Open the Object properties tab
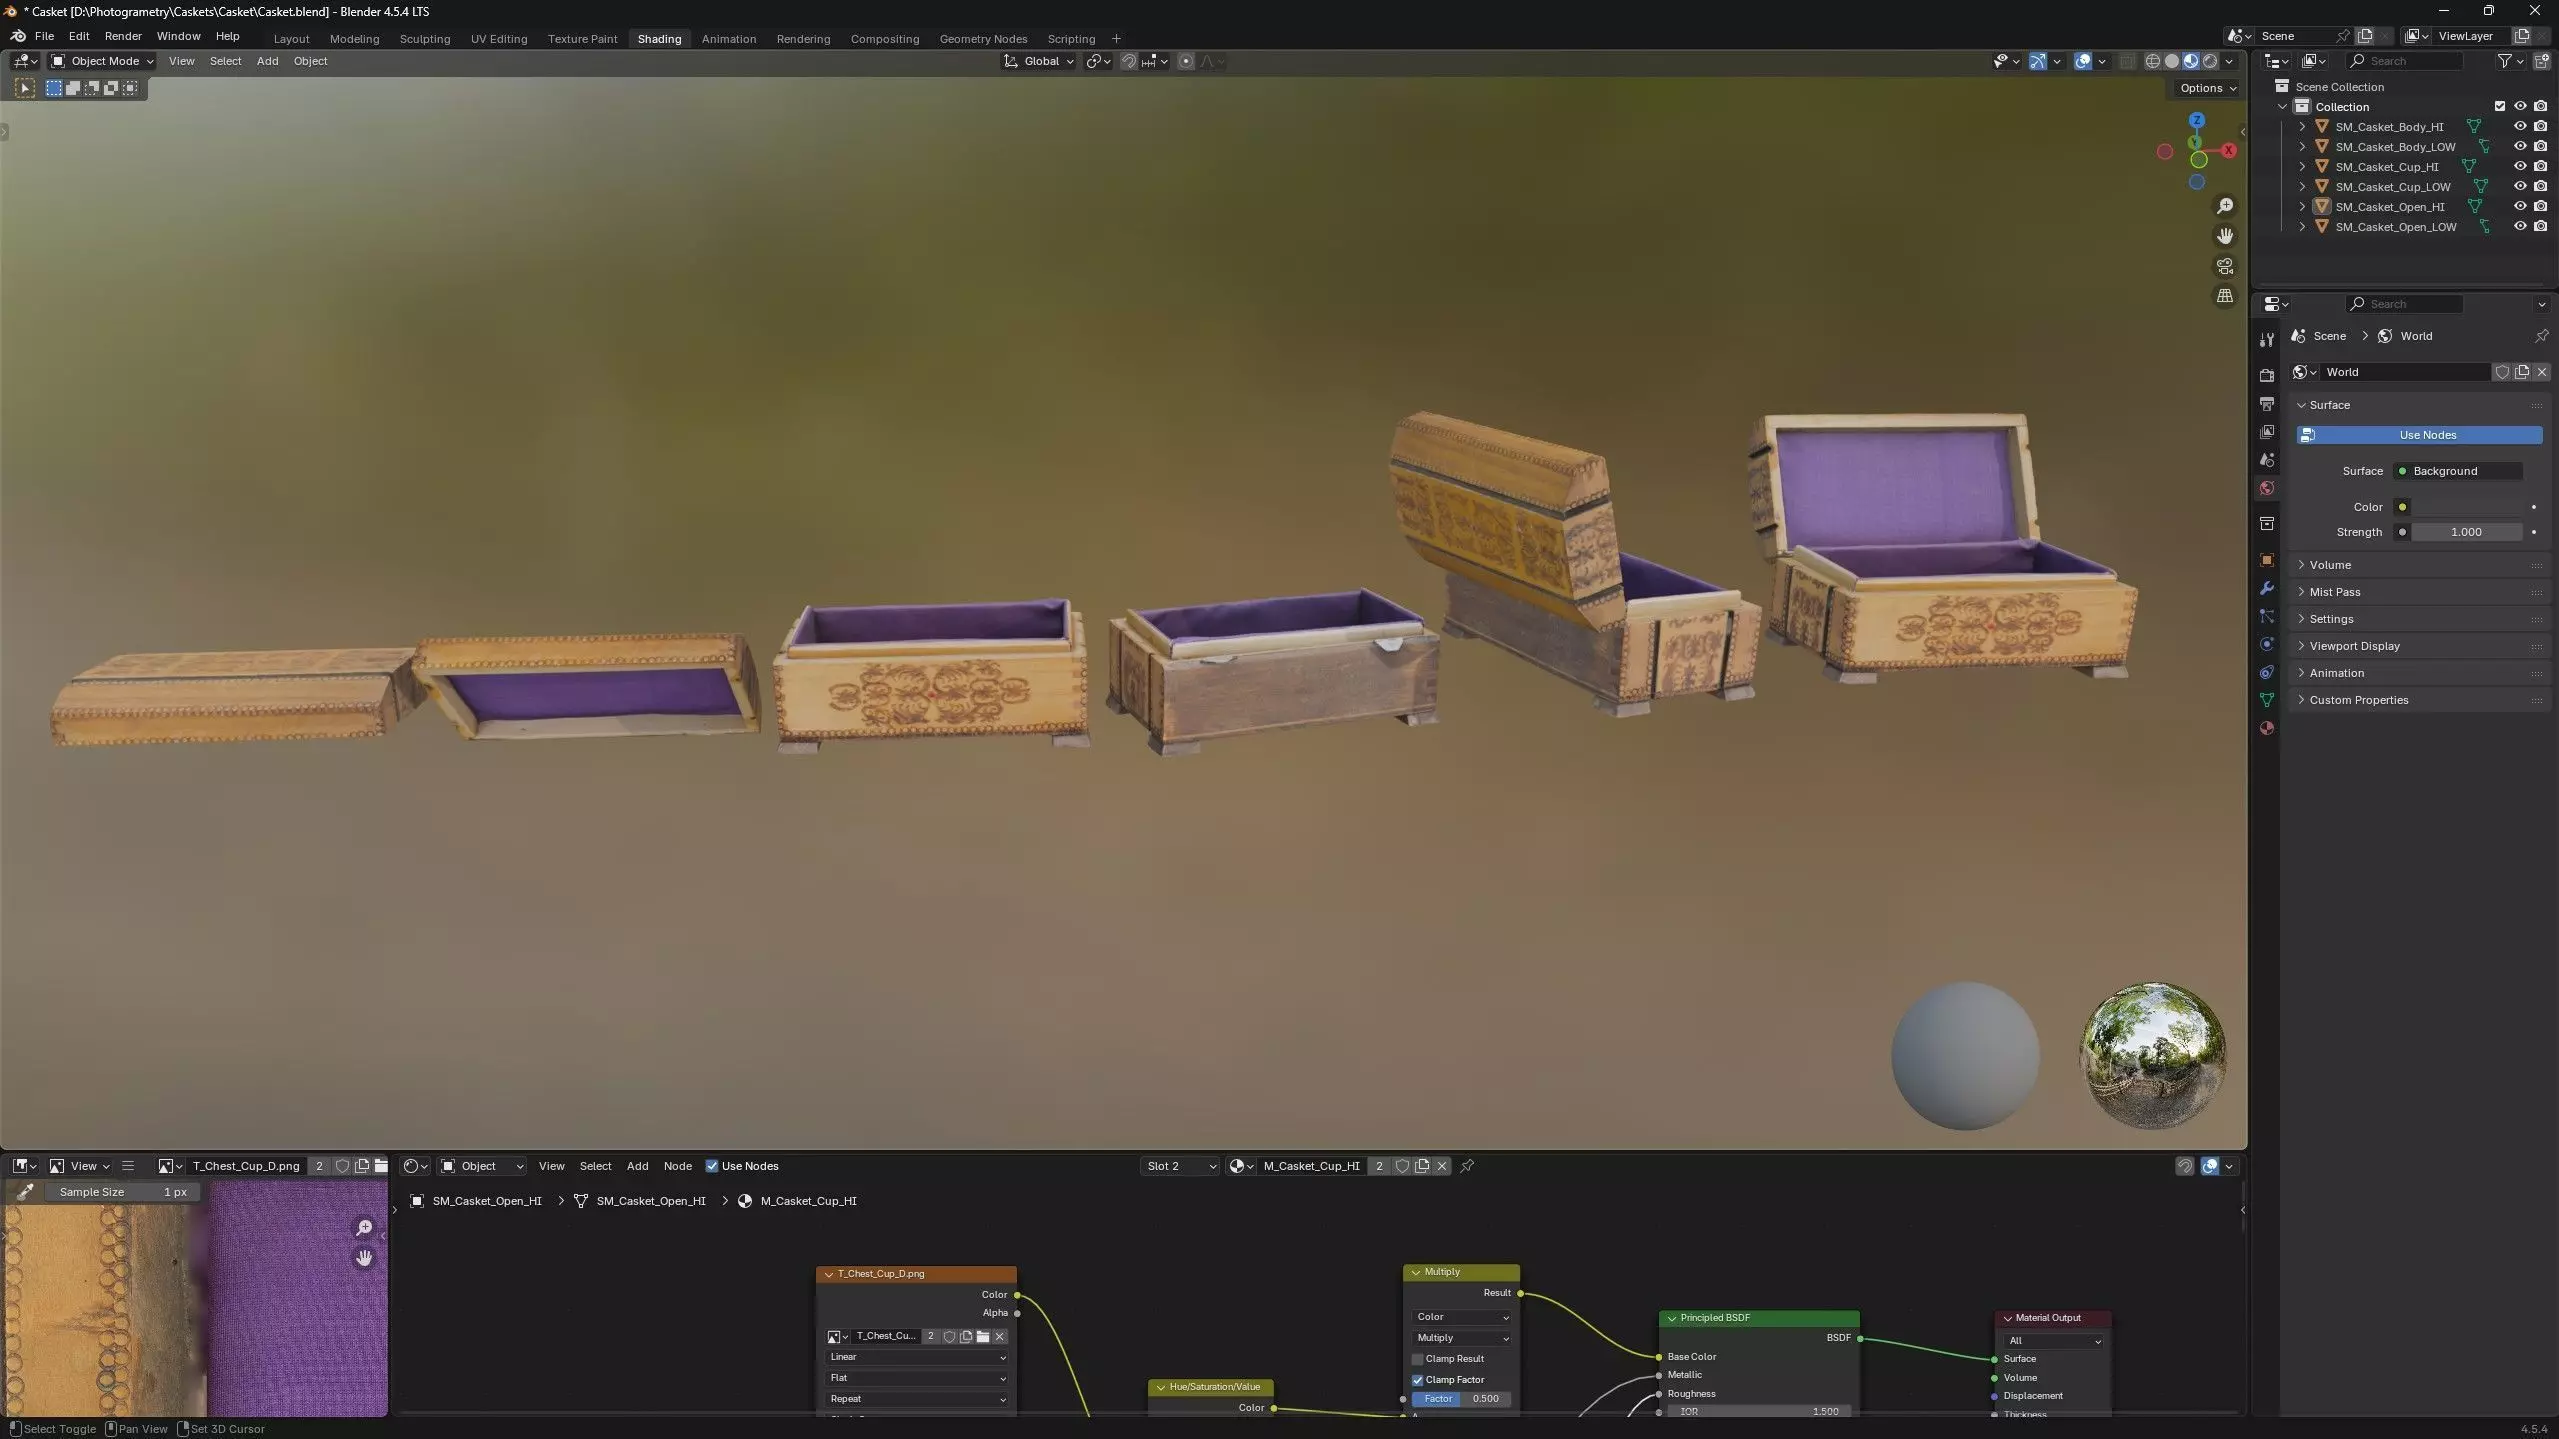 point(2266,560)
